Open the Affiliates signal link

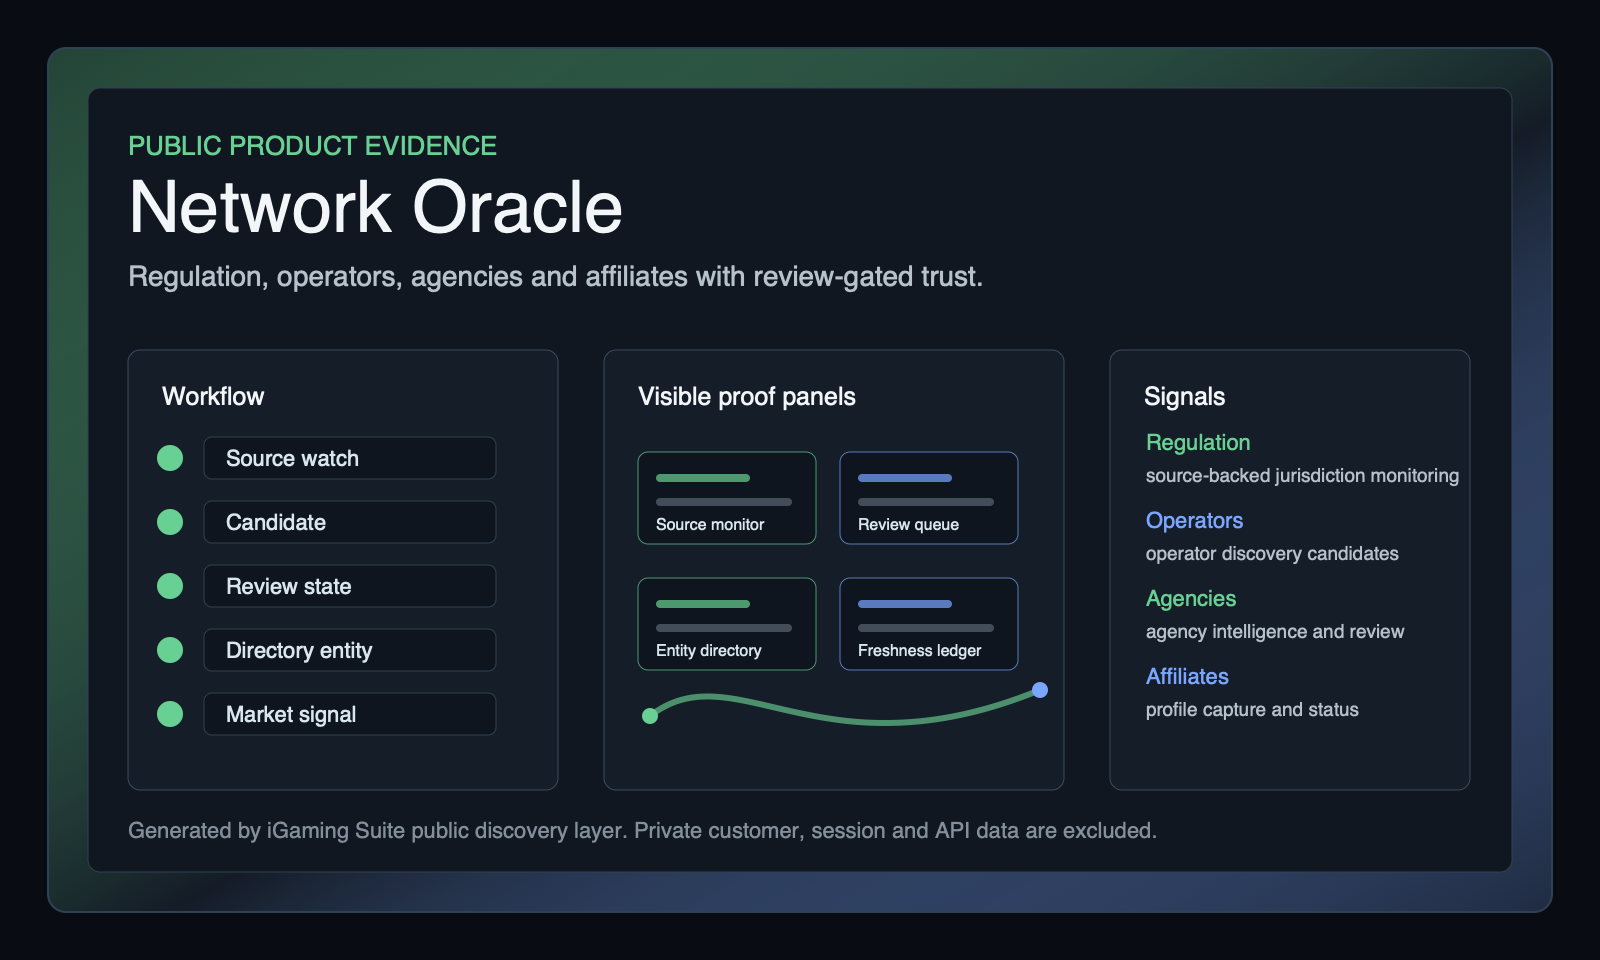pos(1187,676)
